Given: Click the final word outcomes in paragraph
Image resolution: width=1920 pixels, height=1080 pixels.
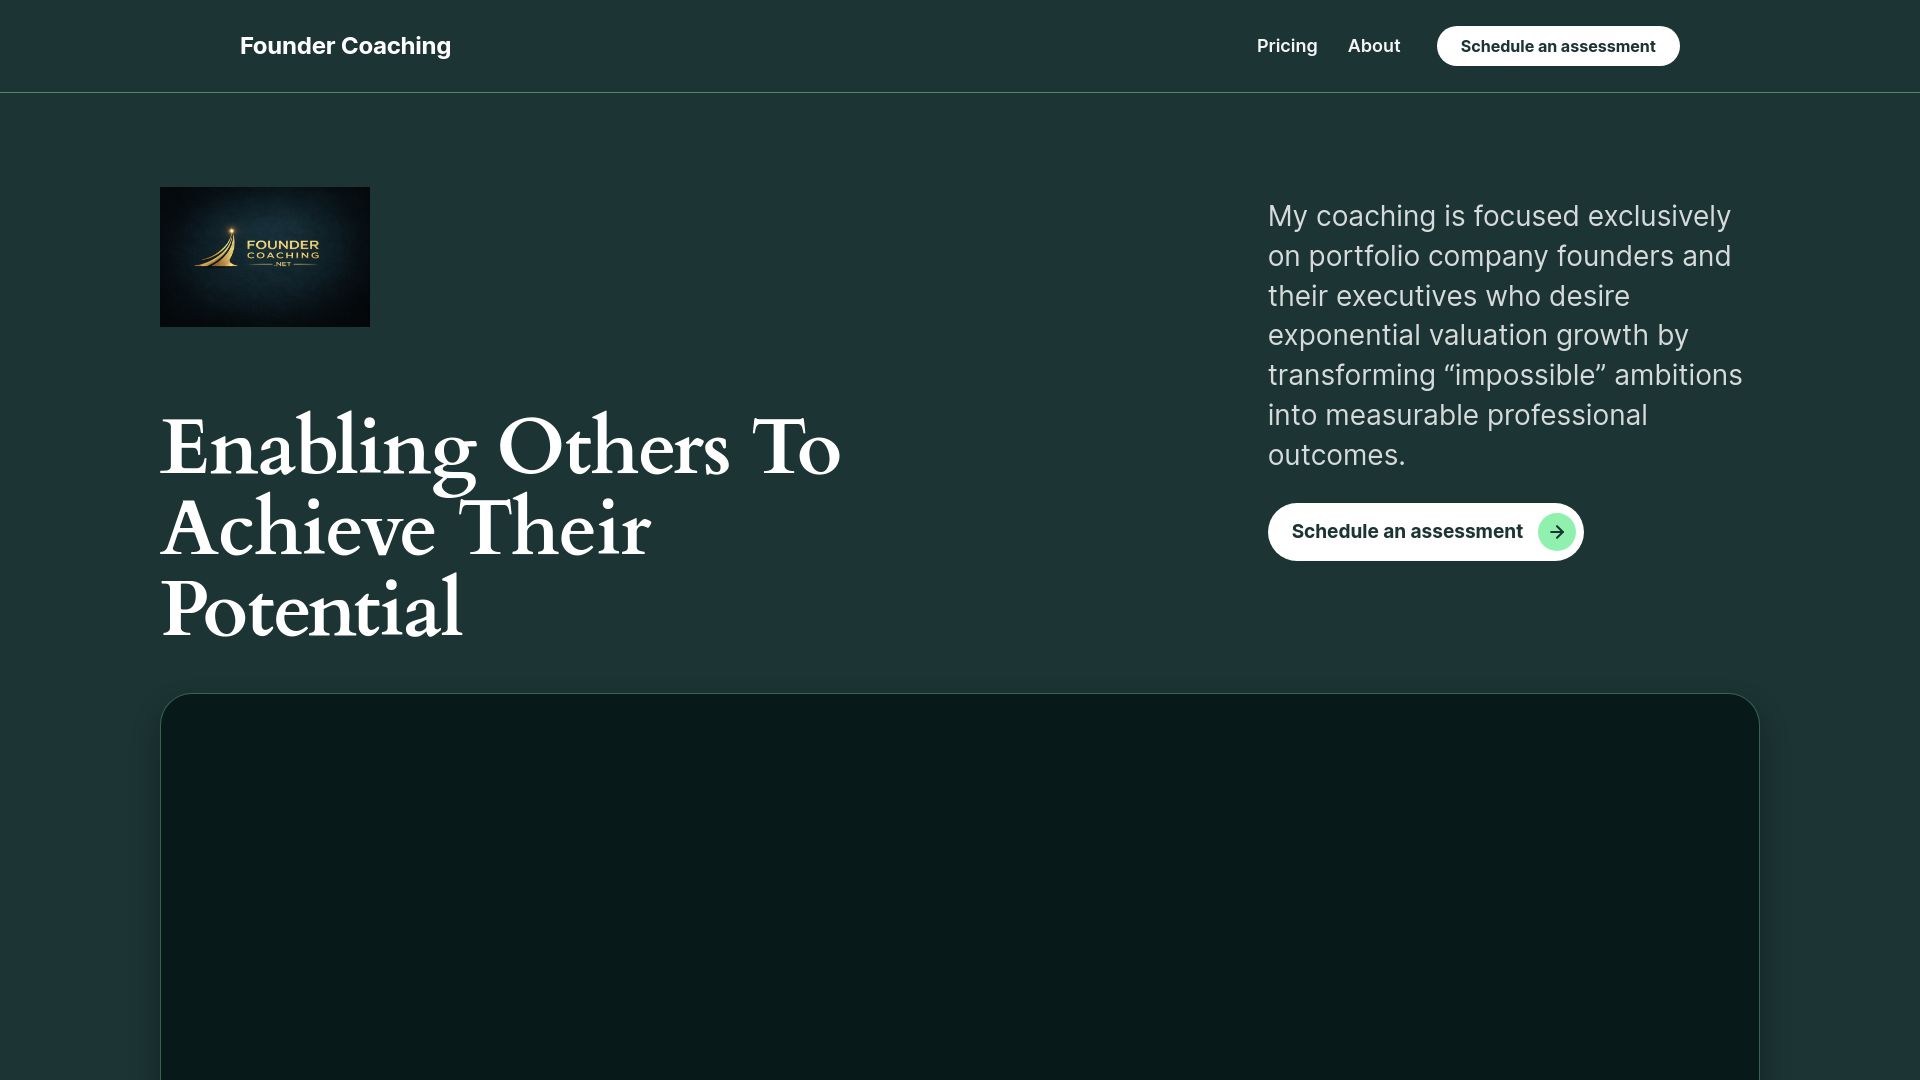Looking at the screenshot, I should [x=1335, y=456].
